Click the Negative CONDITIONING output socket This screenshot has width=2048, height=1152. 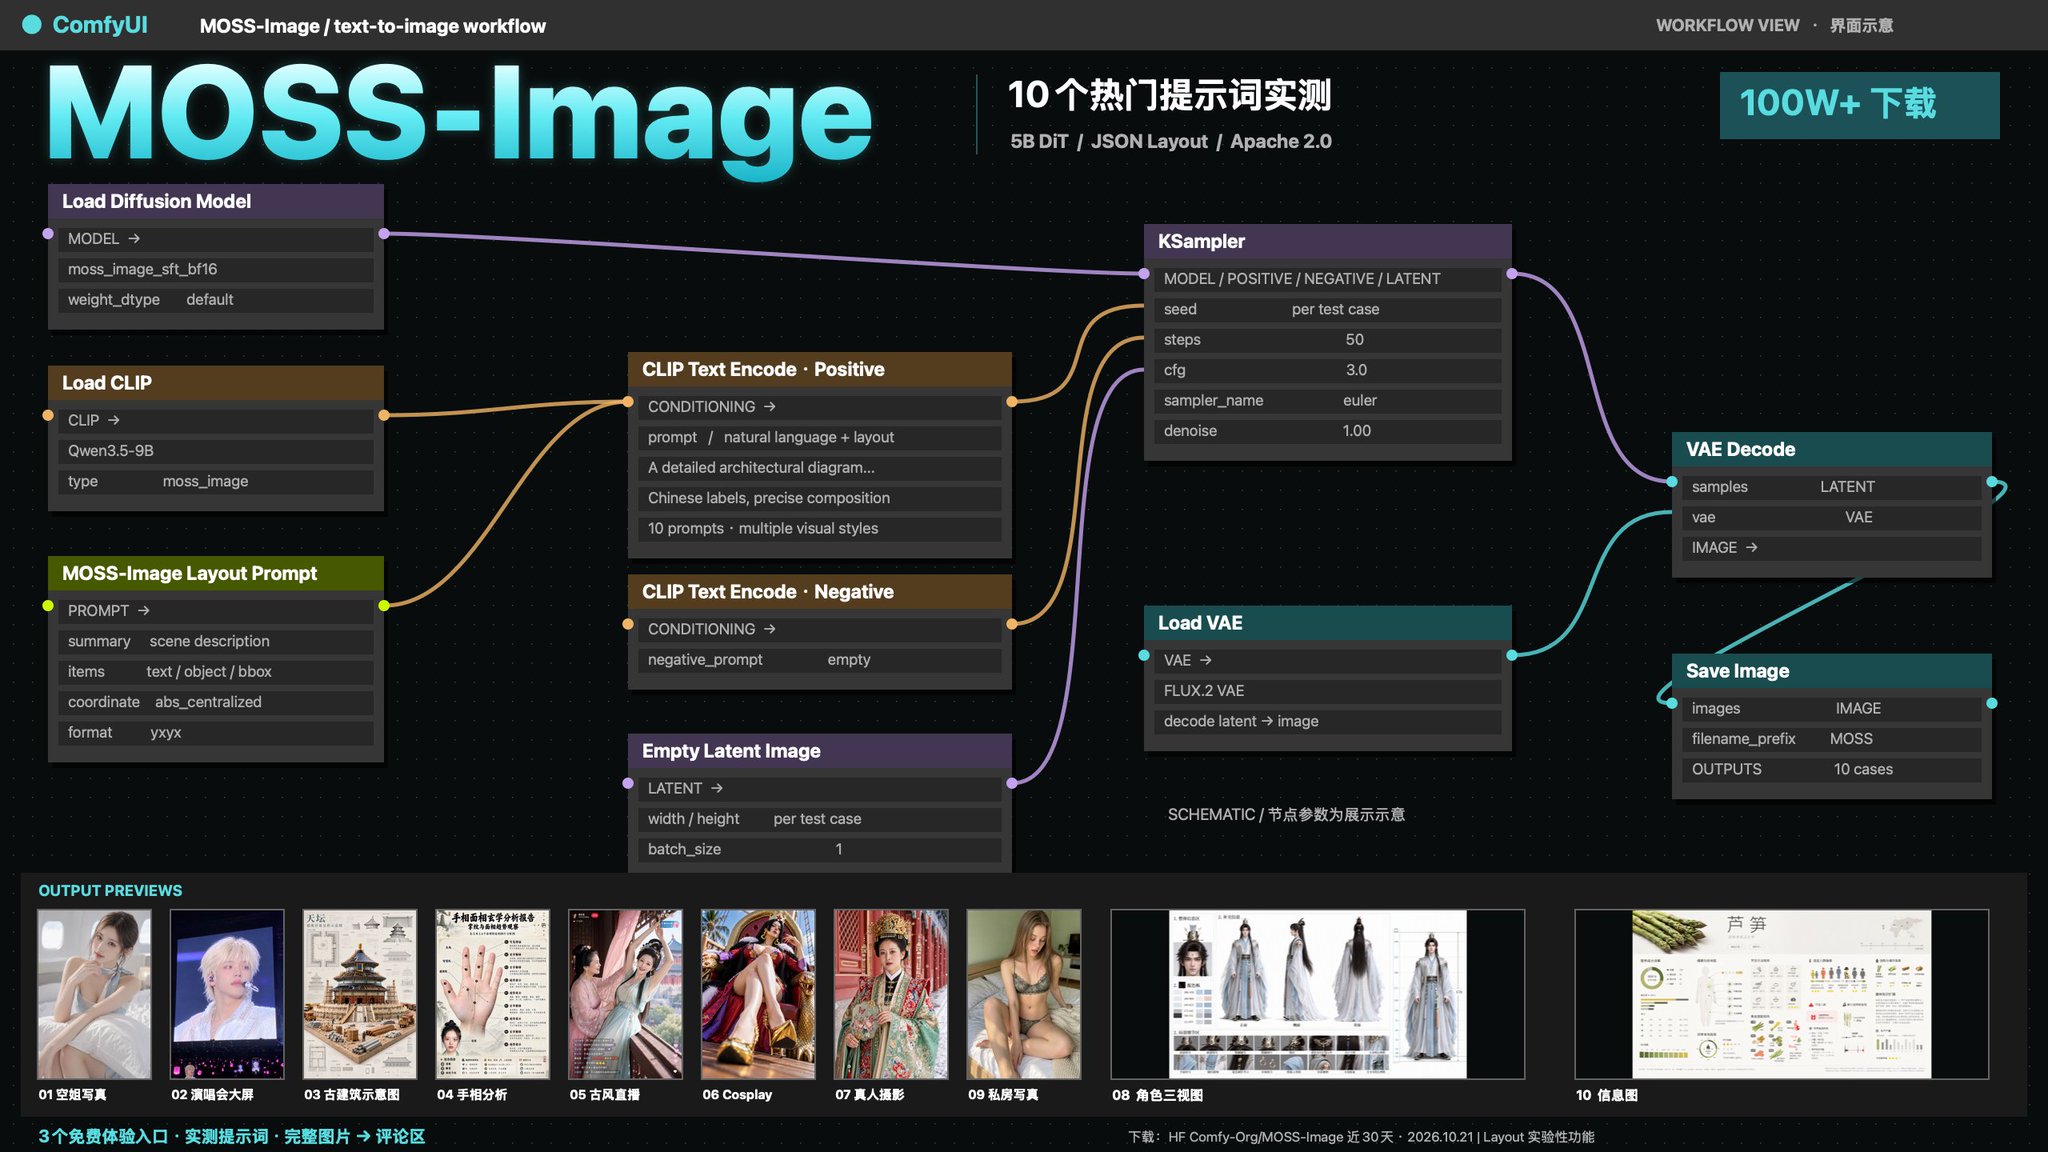[1012, 624]
